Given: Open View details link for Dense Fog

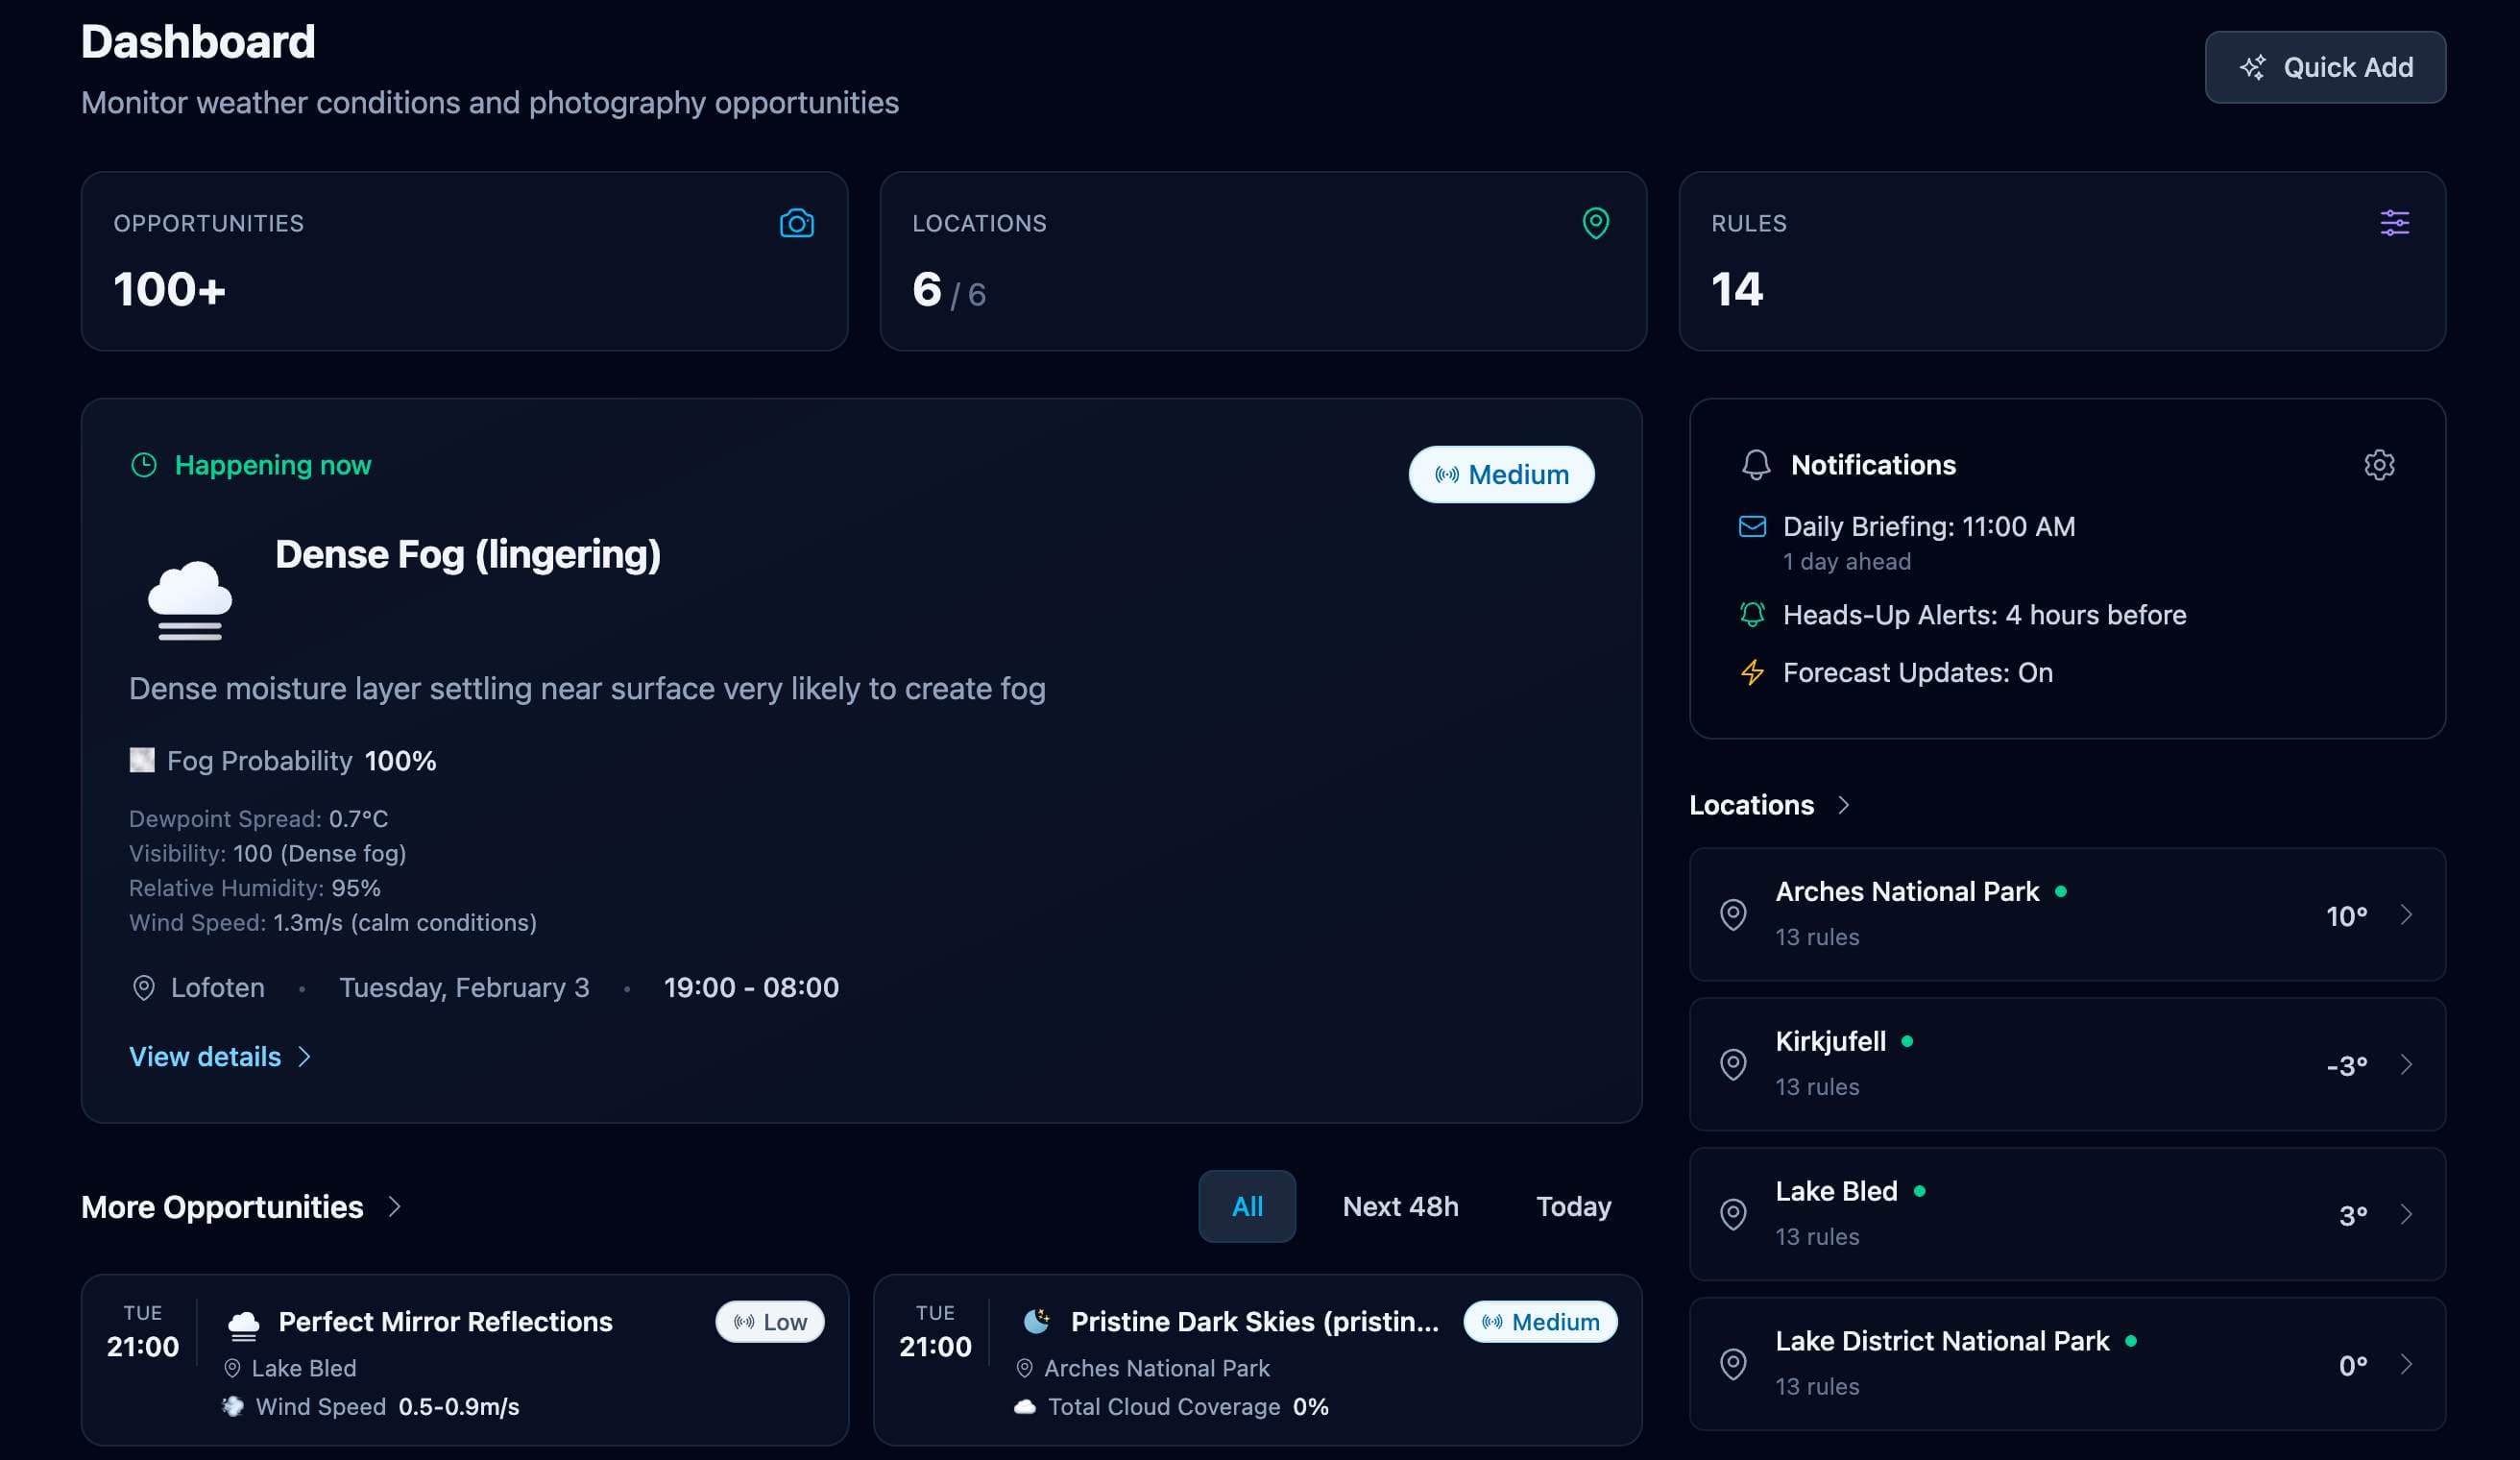Looking at the screenshot, I should 219,1056.
